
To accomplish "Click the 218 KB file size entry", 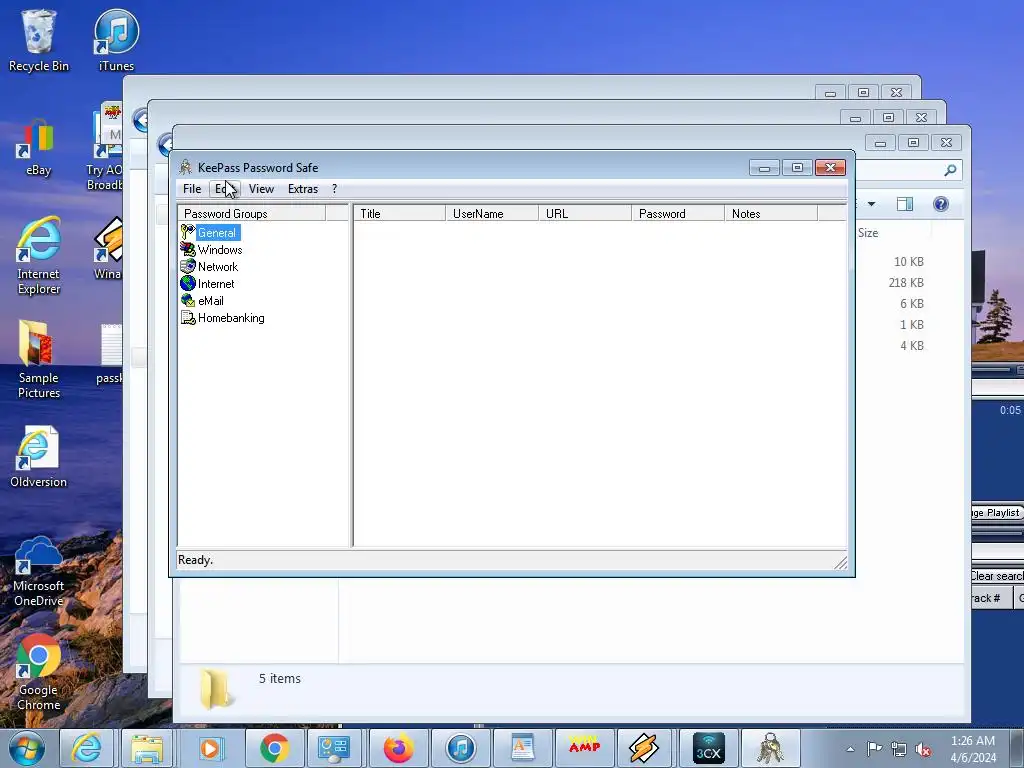I will (906, 283).
